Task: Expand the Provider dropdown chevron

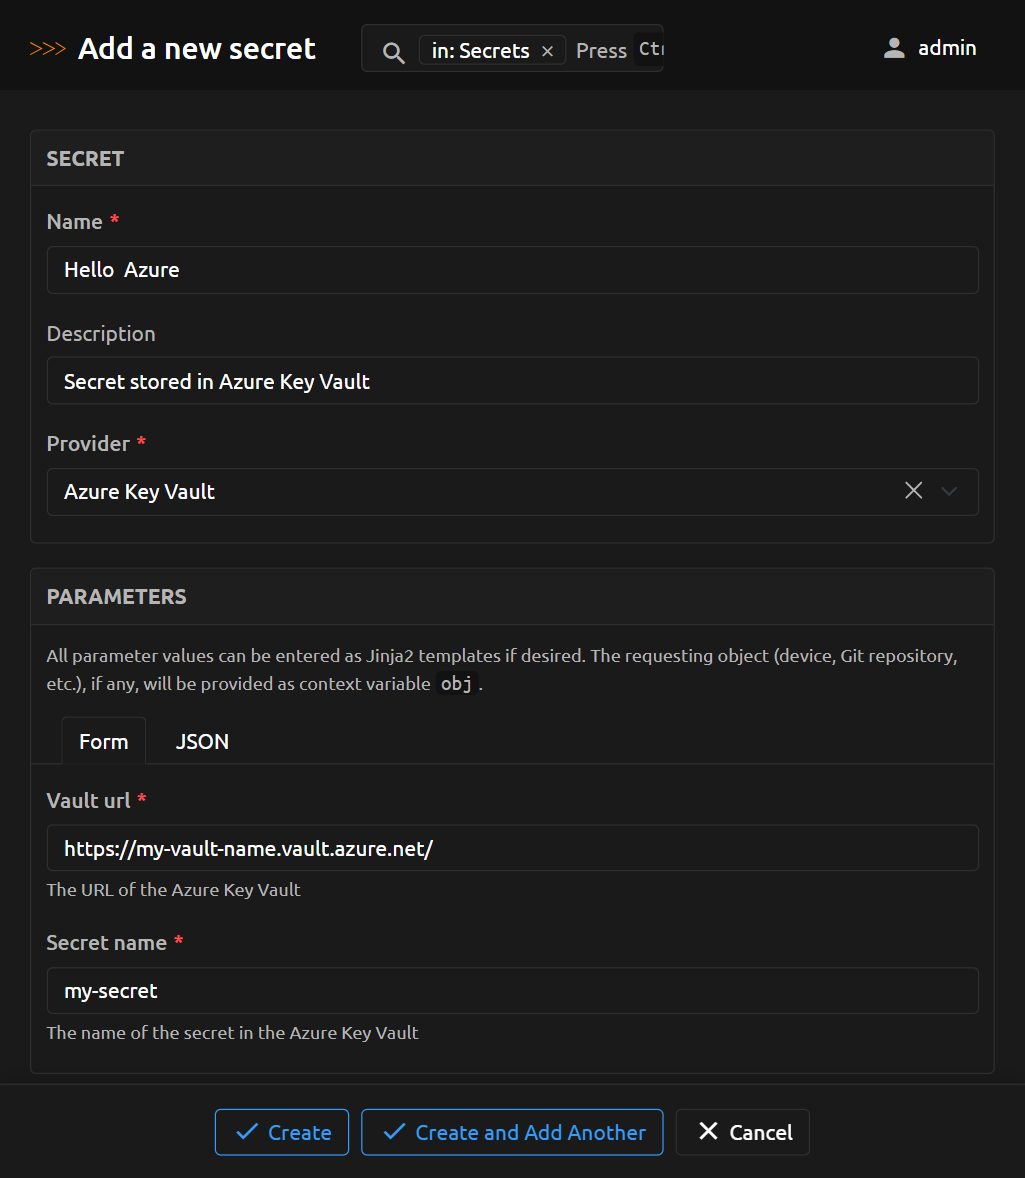Action: tap(950, 491)
